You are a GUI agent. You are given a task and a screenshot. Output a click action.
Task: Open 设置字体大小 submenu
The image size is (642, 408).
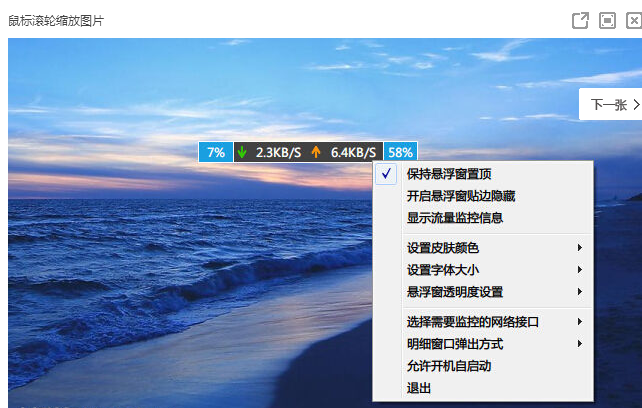pyautogui.click(x=483, y=270)
